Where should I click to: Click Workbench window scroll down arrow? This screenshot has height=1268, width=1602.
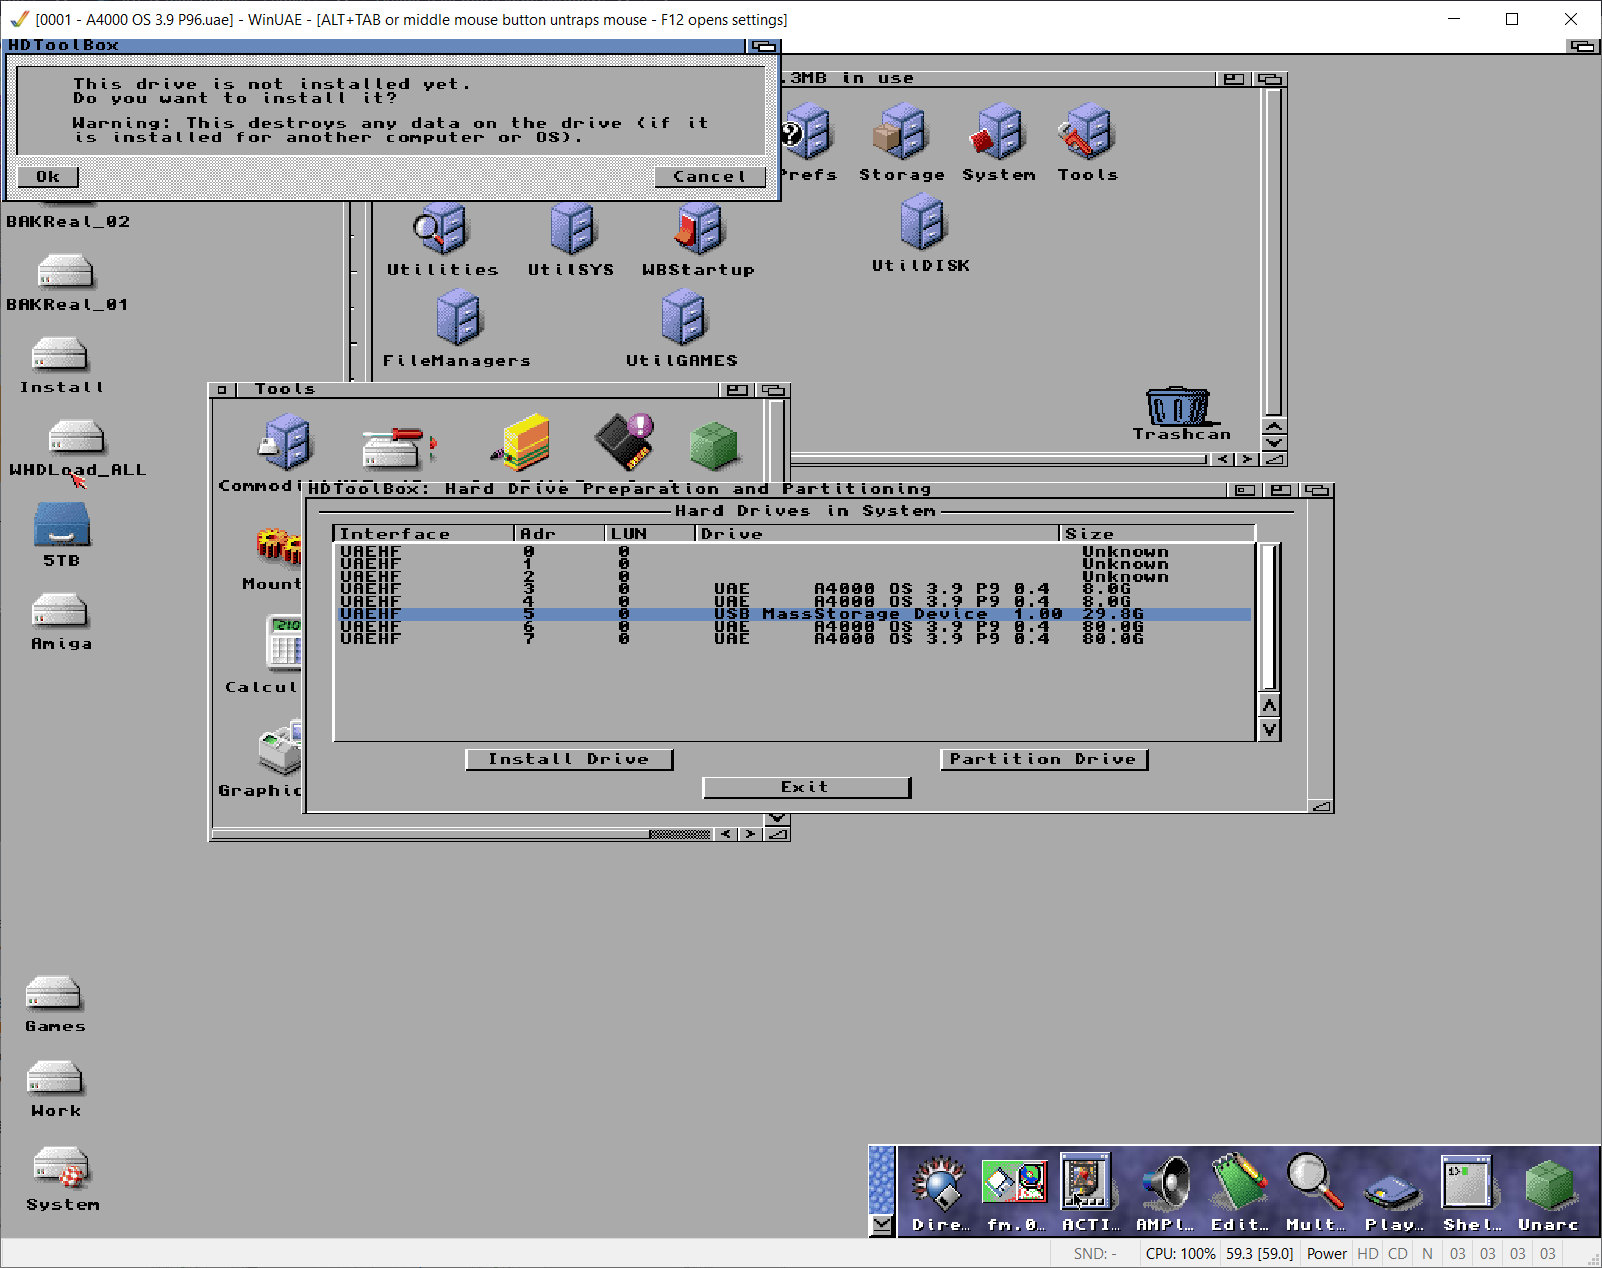pyautogui.click(x=1274, y=443)
